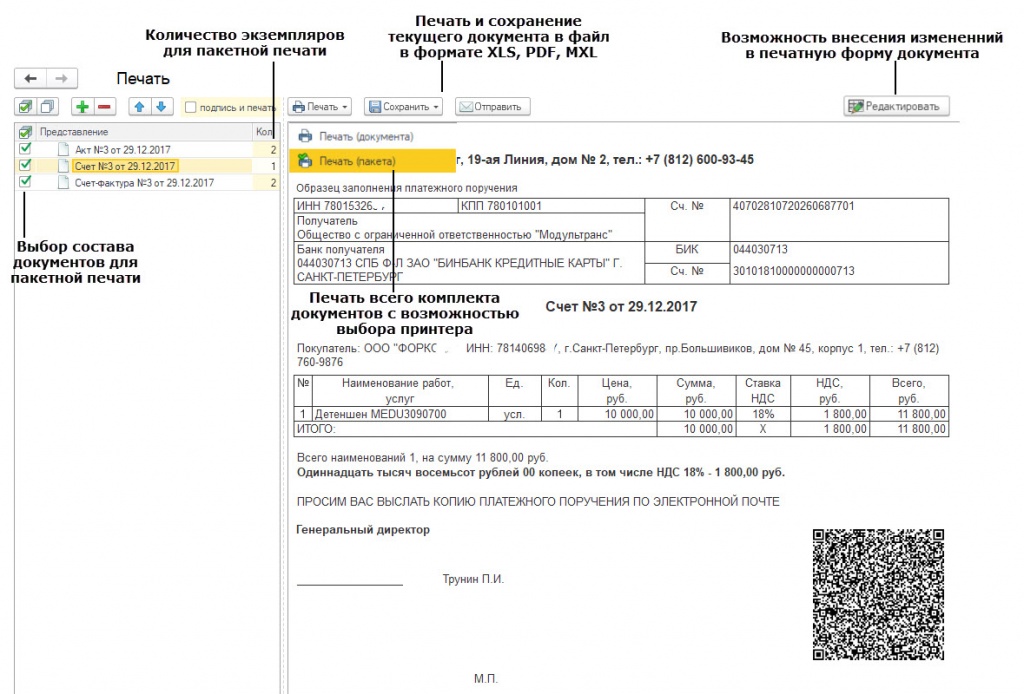Click account number '40702810720260687701'
This screenshot has height=694, width=1024.
click(793, 206)
